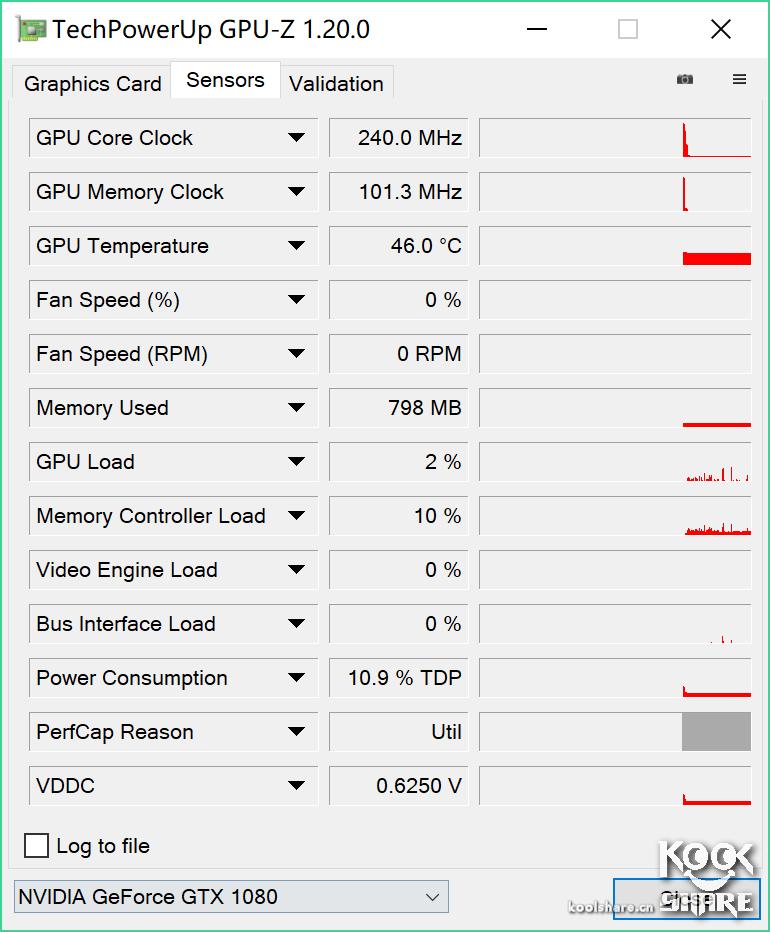Expand the Video Engine Load dropdown
The height and width of the screenshot is (932, 770).
pyautogui.click(x=298, y=569)
